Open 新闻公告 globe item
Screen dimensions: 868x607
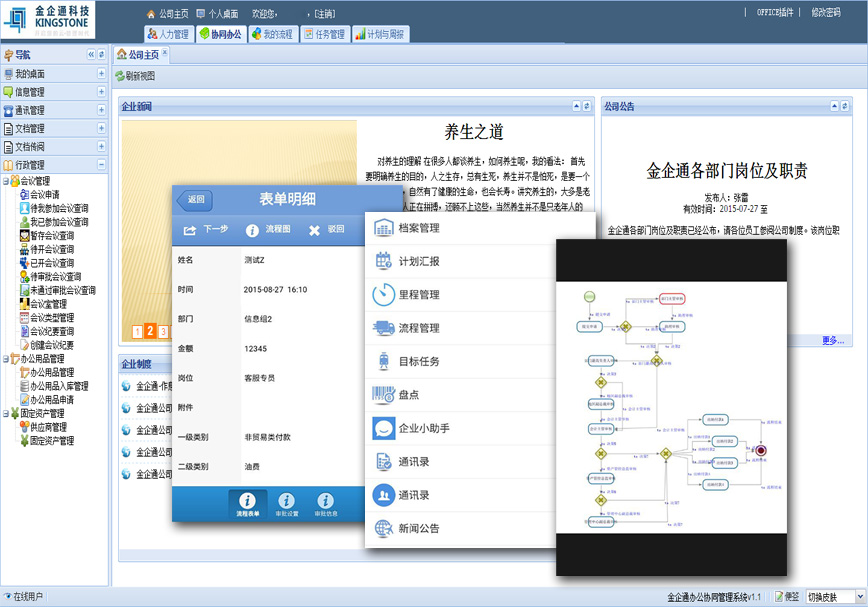coord(383,528)
